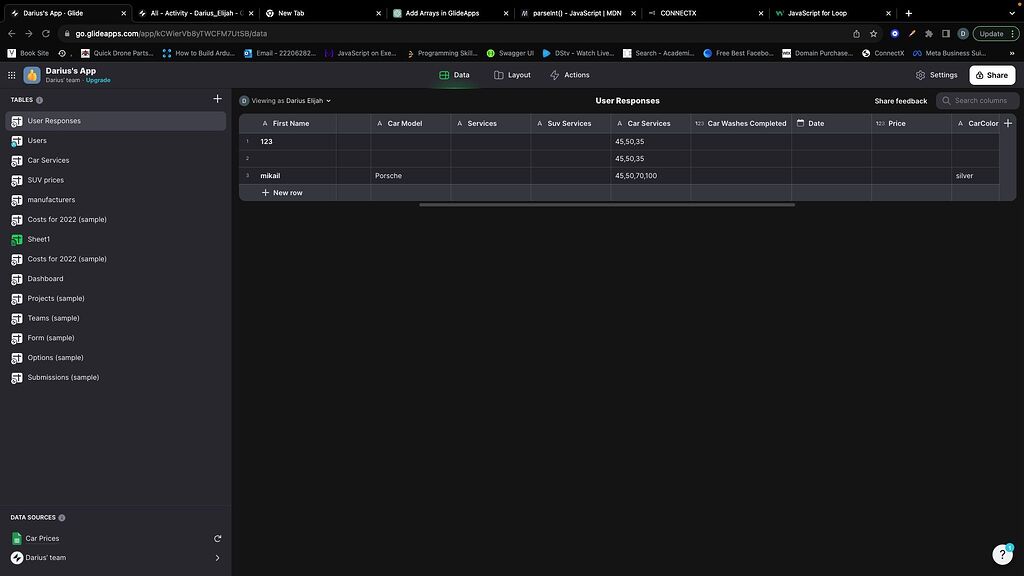Select Sheet1 with the green Sheets icon
Image resolution: width=1024 pixels, height=576 pixels.
pos(38,239)
